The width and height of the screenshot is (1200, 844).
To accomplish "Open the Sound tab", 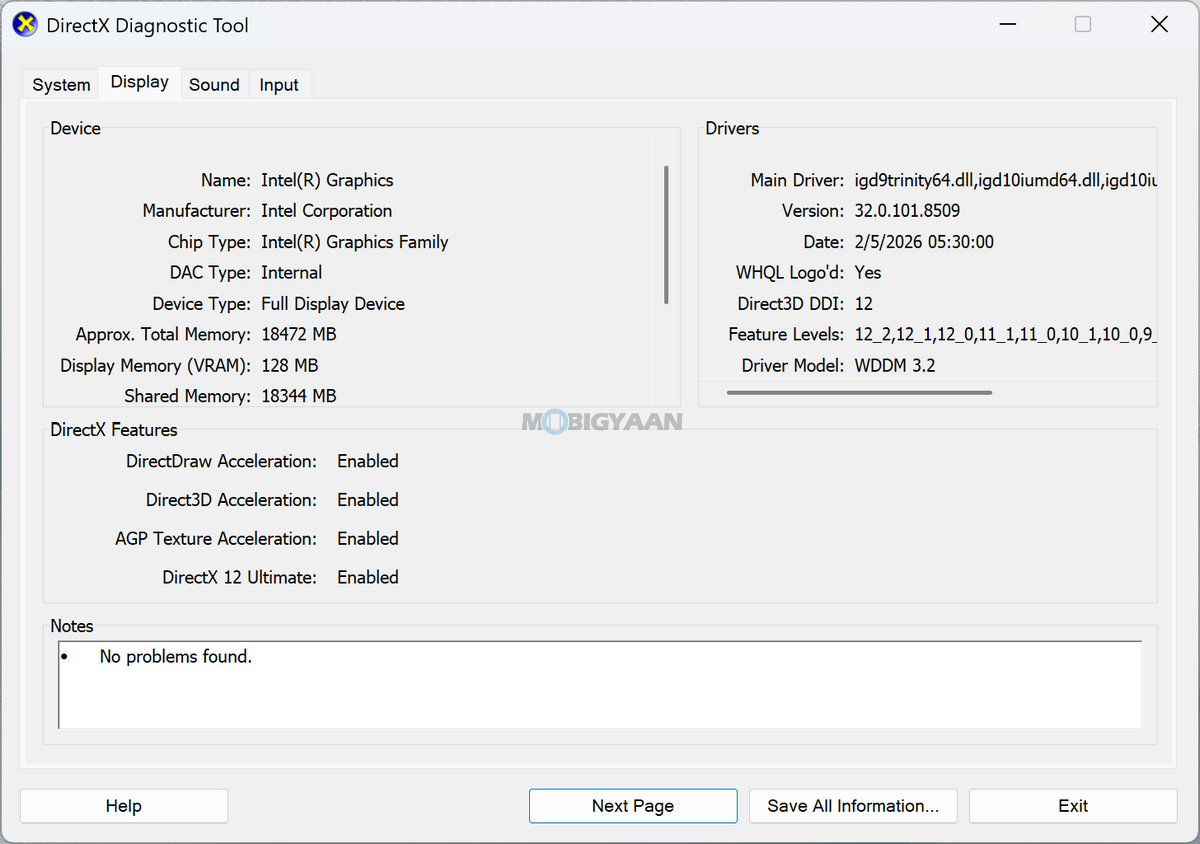I will (x=214, y=85).
